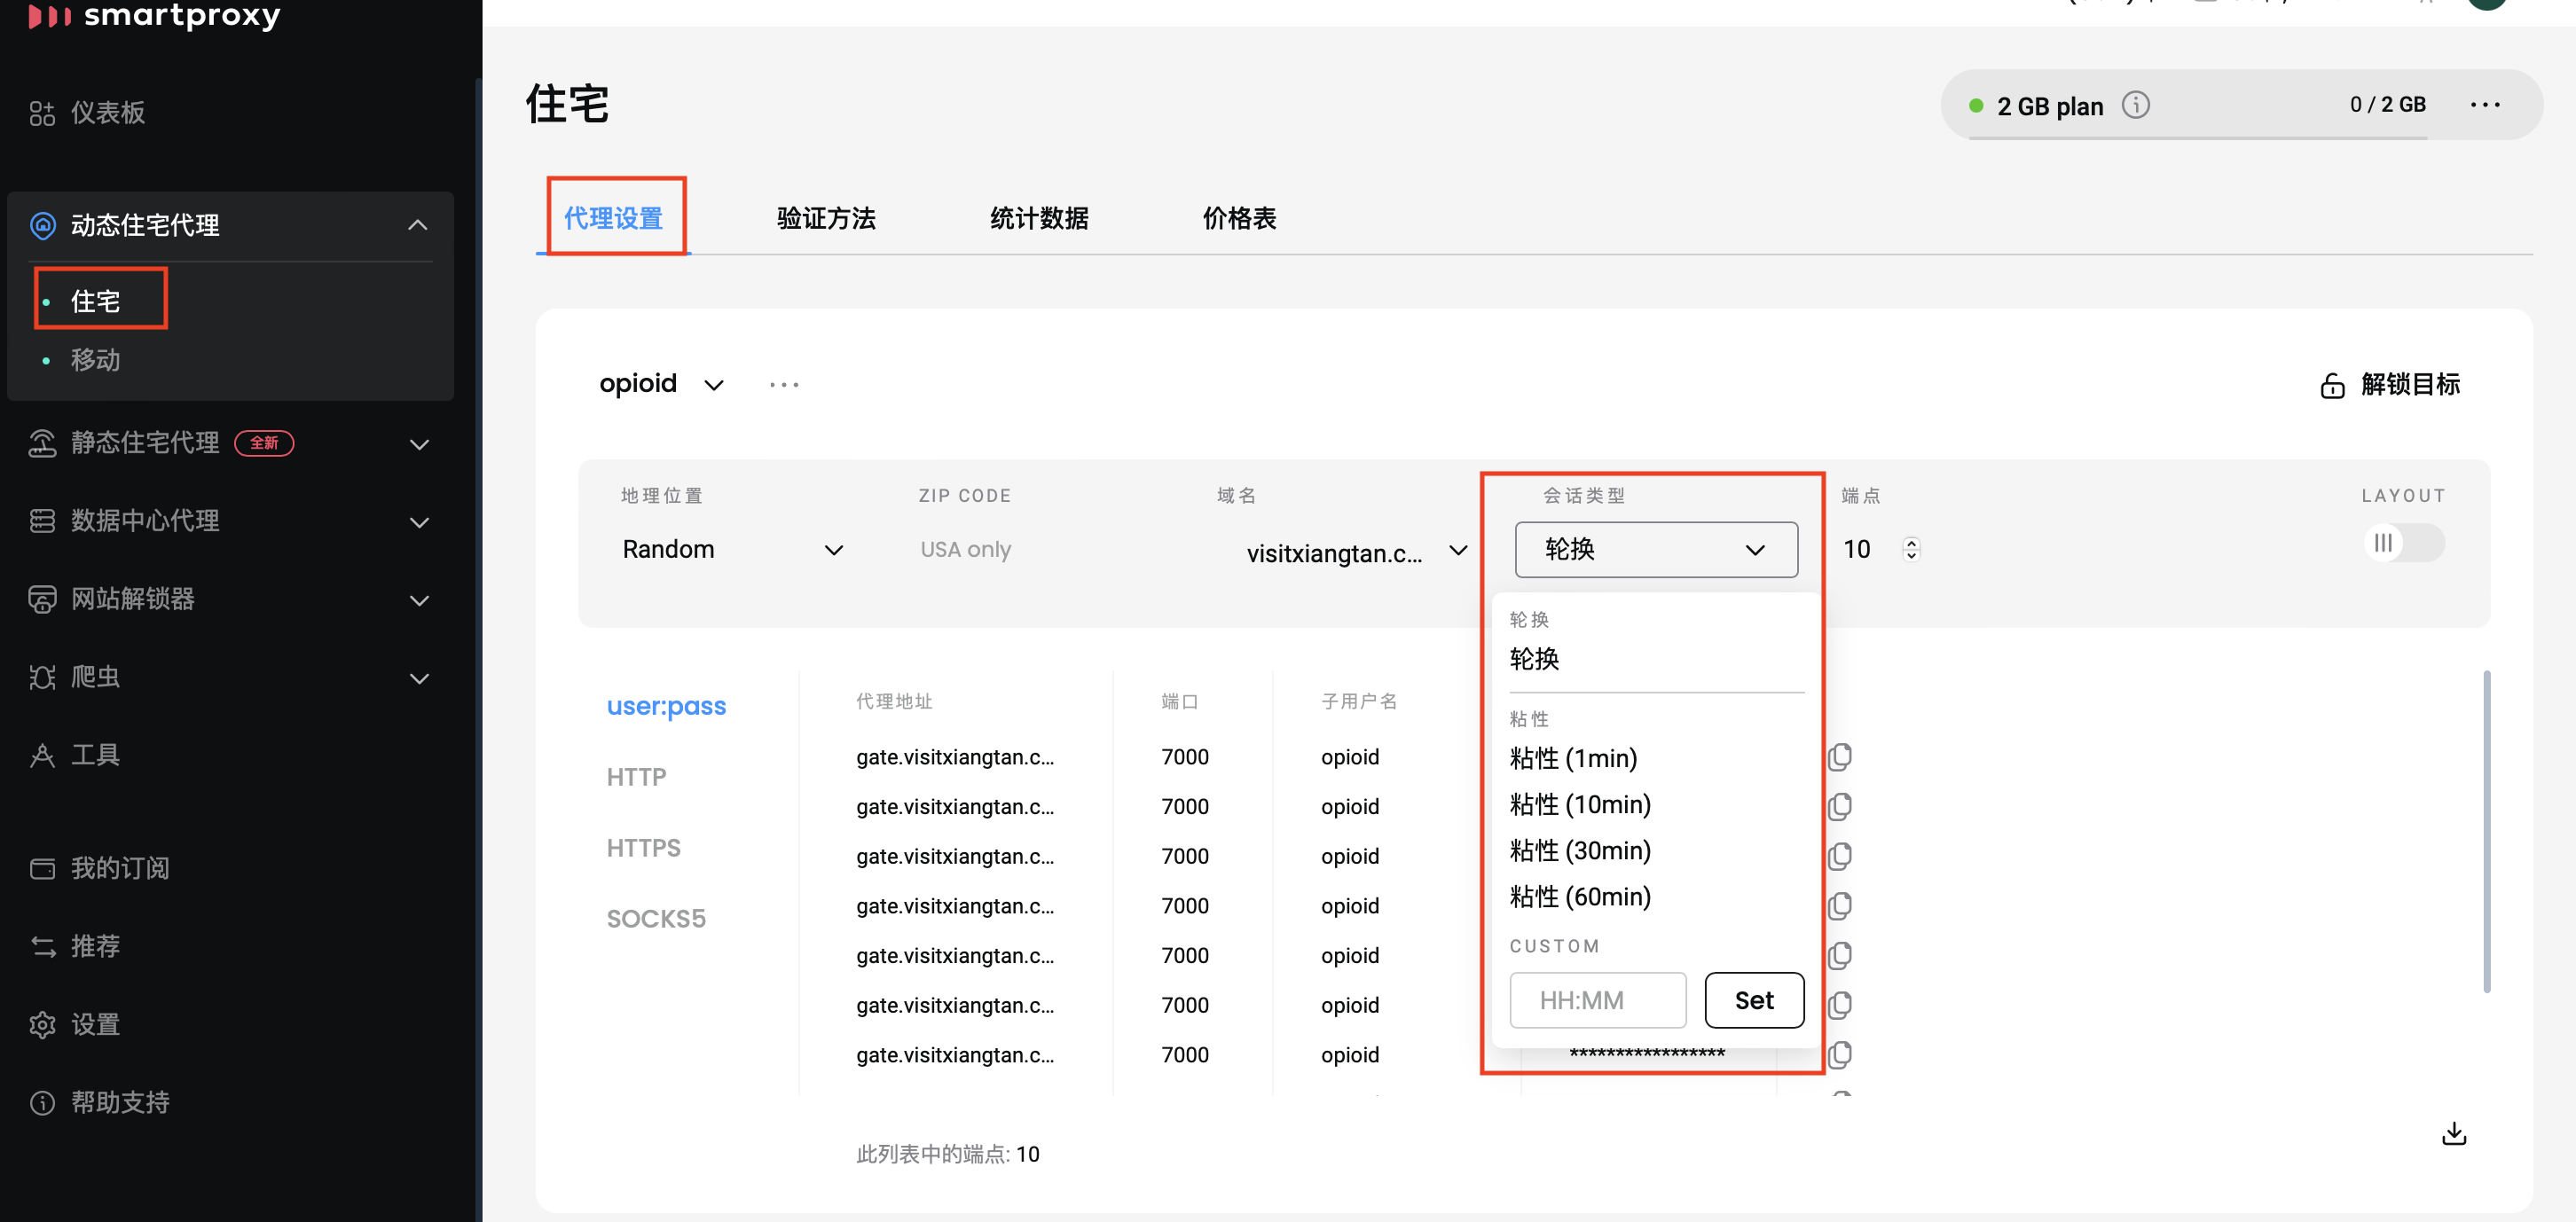Copy the first endpoint row

click(x=1840, y=757)
